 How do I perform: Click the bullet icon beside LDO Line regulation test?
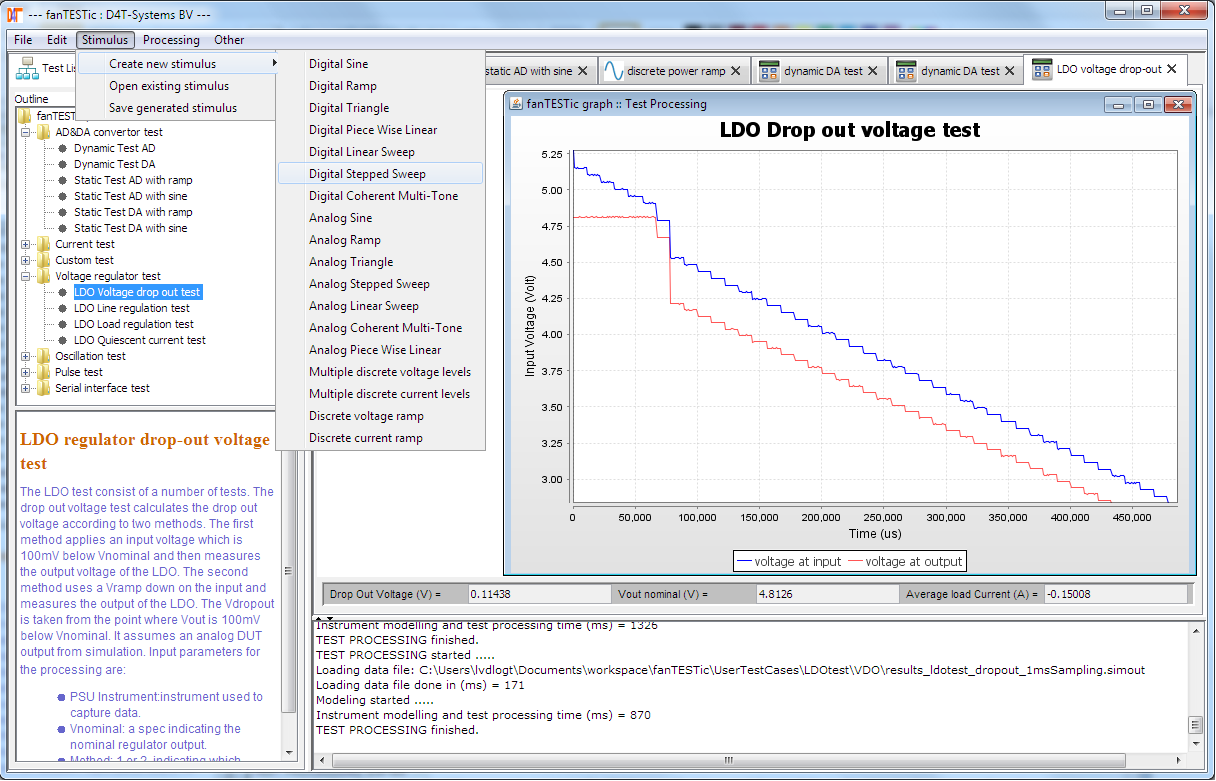[x=62, y=308]
